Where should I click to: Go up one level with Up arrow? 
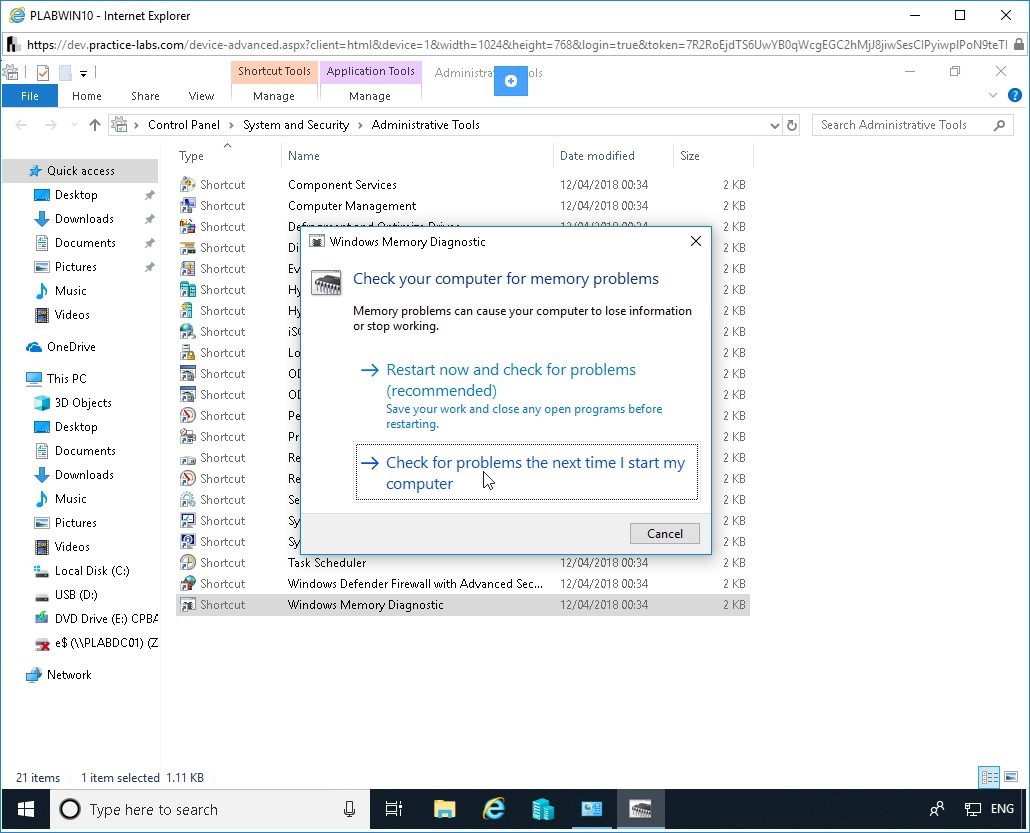[95, 125]
